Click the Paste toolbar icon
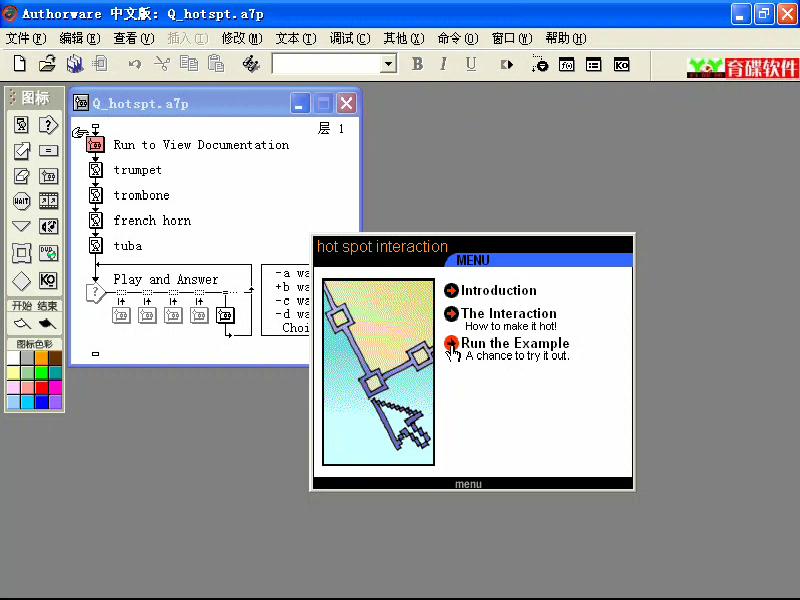The height and width of the screenshot is (600, 800). [x=216, y=64]
